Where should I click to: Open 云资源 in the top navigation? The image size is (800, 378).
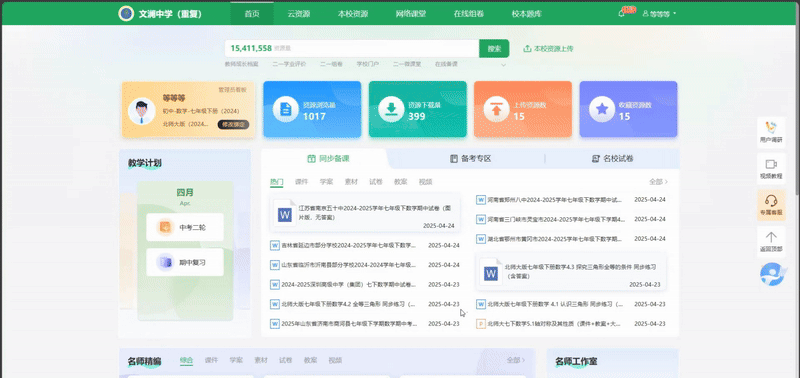click(298, 14)
